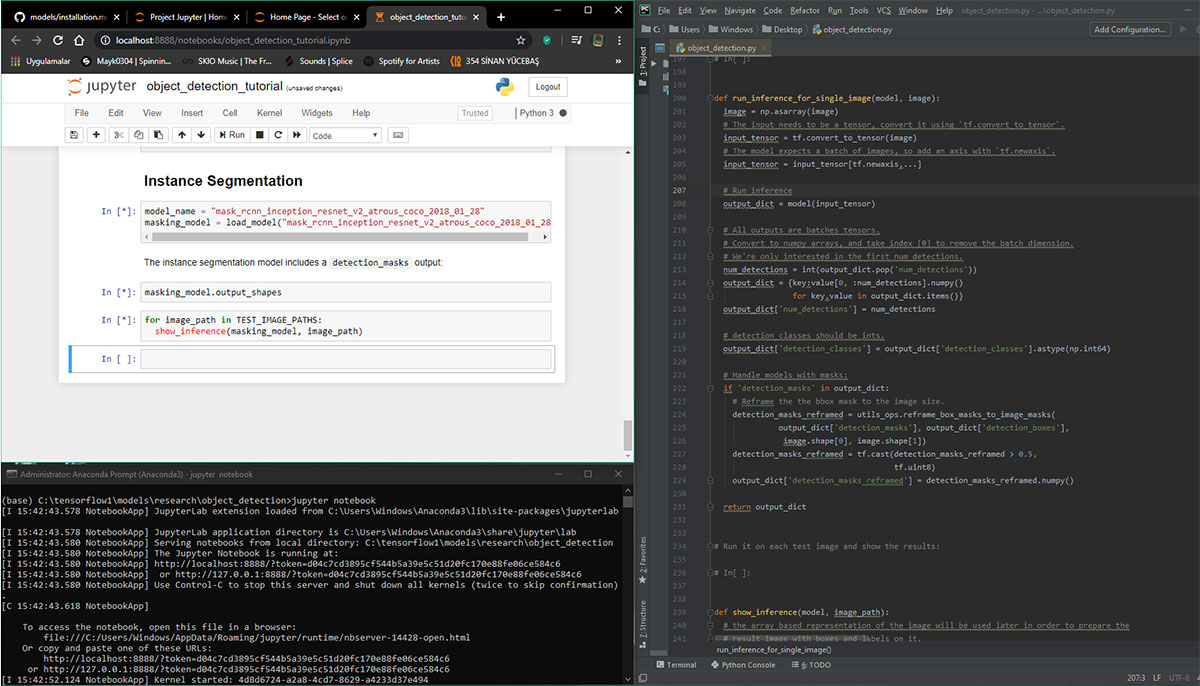Open Chrome media control icon
The width and height of the screenshot is (1200, 686).
point(577,40)
